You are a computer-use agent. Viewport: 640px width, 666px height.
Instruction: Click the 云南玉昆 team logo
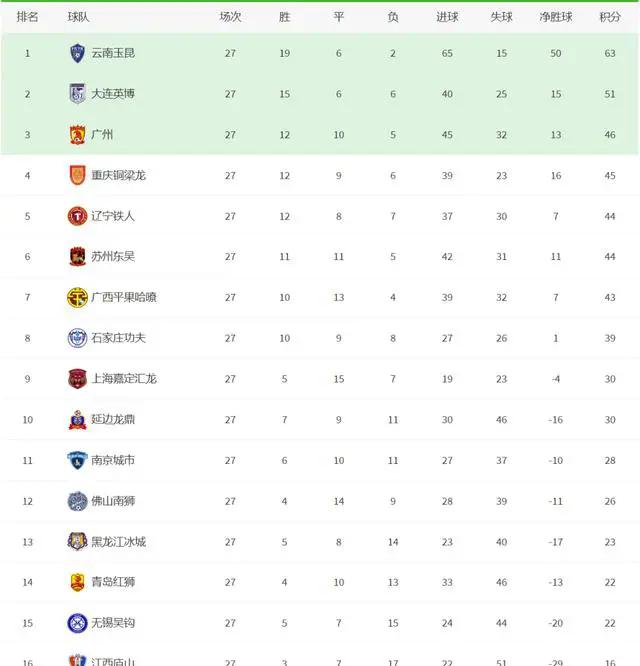77,53
